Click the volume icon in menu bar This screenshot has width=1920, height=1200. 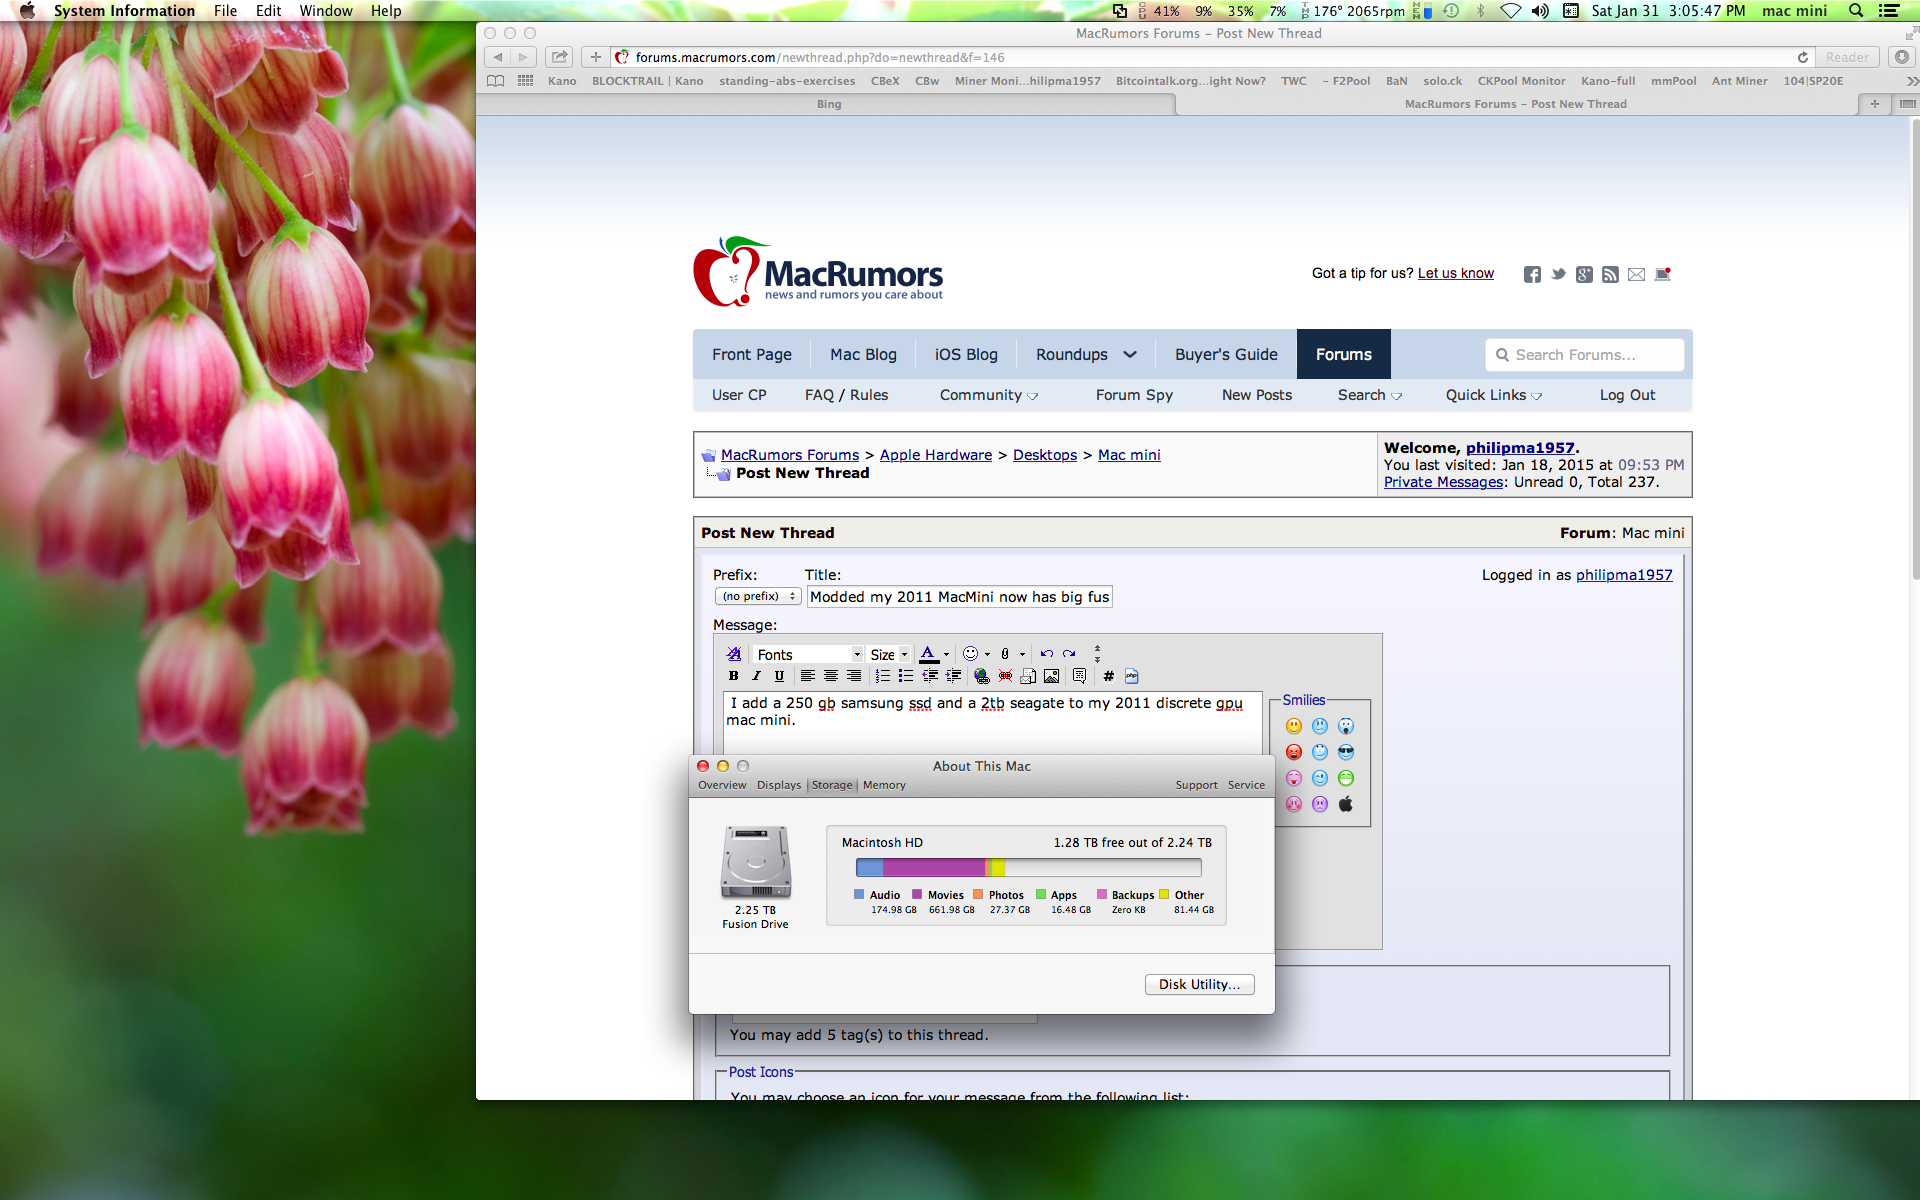click(1540, 11)
